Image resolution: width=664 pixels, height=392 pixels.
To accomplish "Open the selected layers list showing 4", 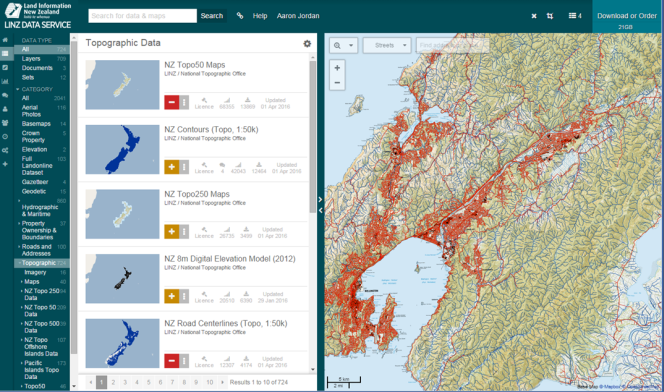I will [x=575, y=16].
